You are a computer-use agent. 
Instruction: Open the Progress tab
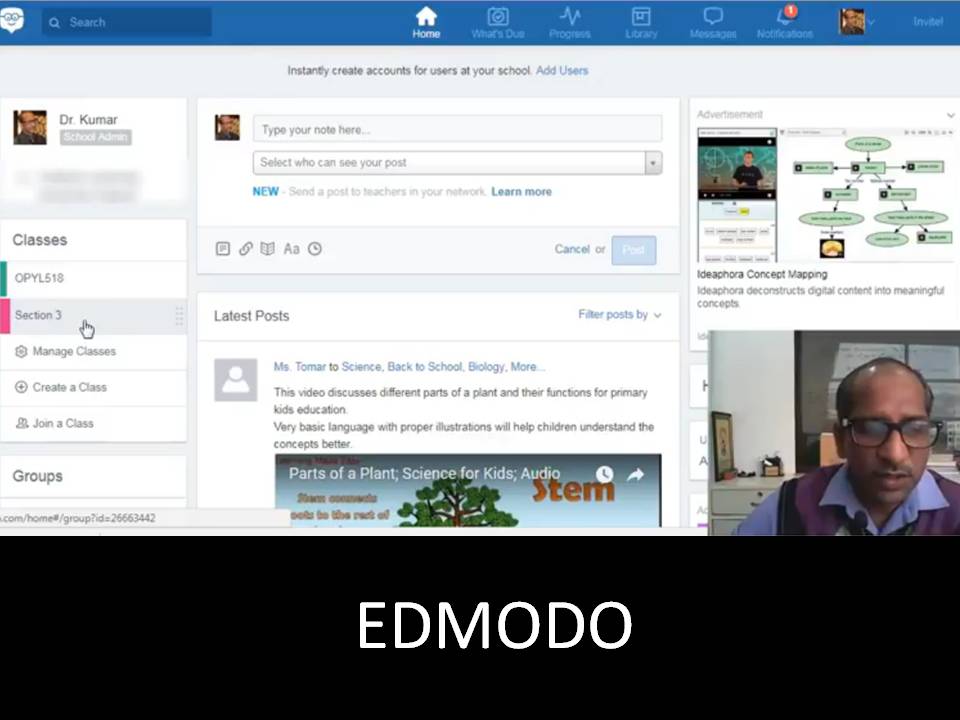point(569,23)
